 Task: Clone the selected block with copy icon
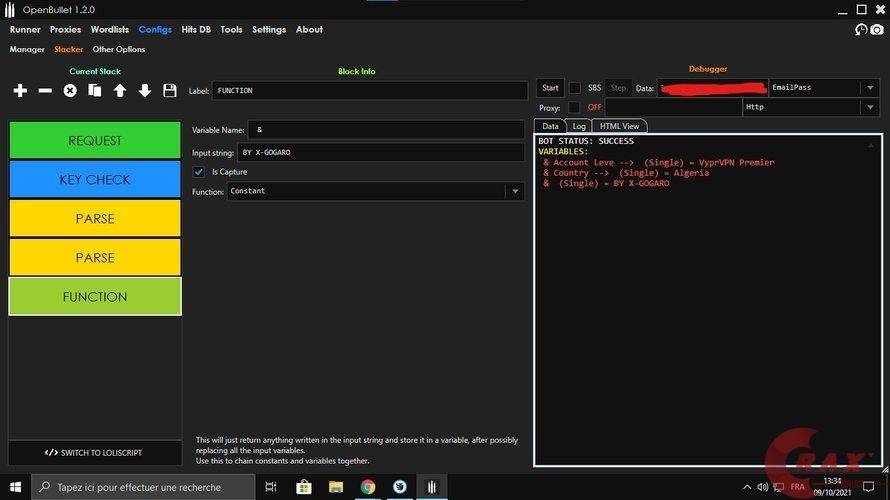(x=95, y=91)
